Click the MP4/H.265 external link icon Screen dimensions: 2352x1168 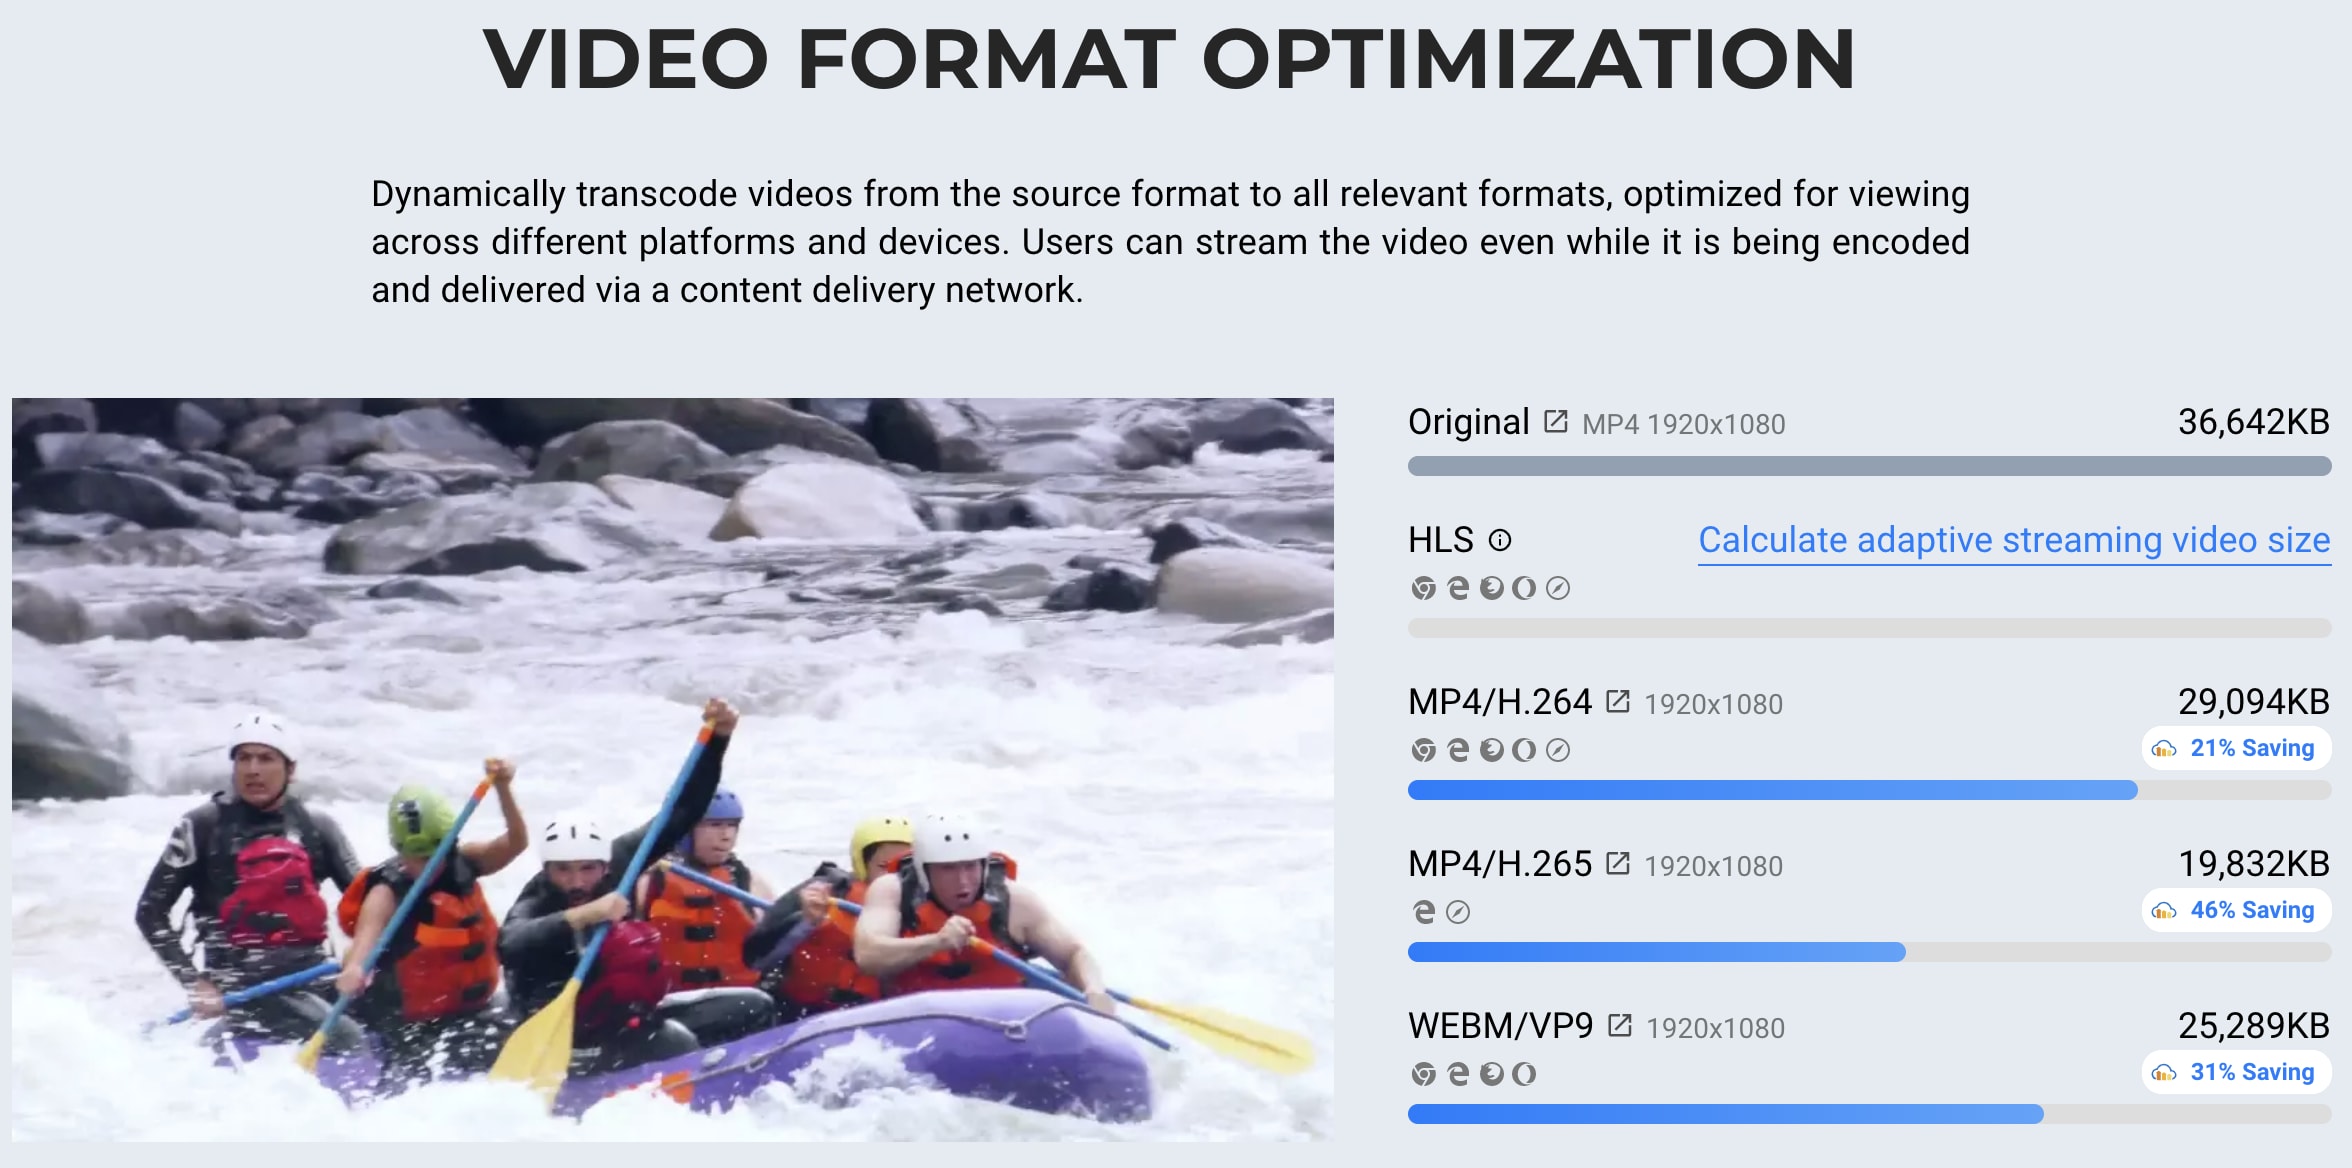coord(1617,864)
